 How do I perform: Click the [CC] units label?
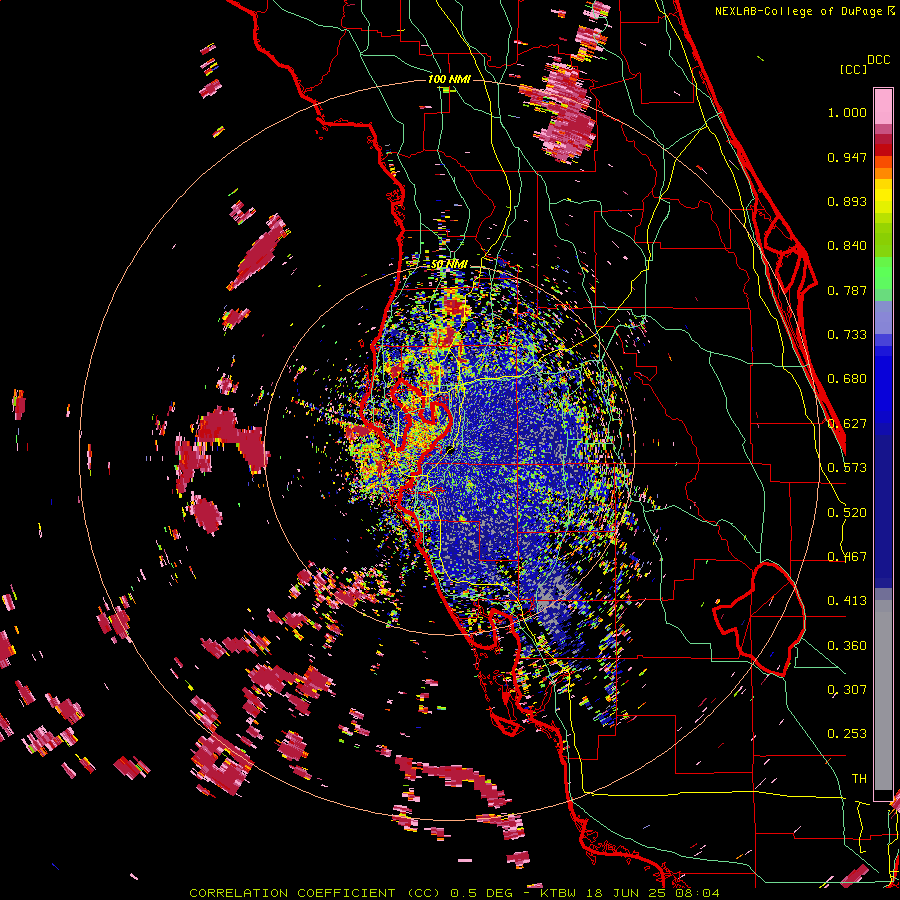(853, 69)
